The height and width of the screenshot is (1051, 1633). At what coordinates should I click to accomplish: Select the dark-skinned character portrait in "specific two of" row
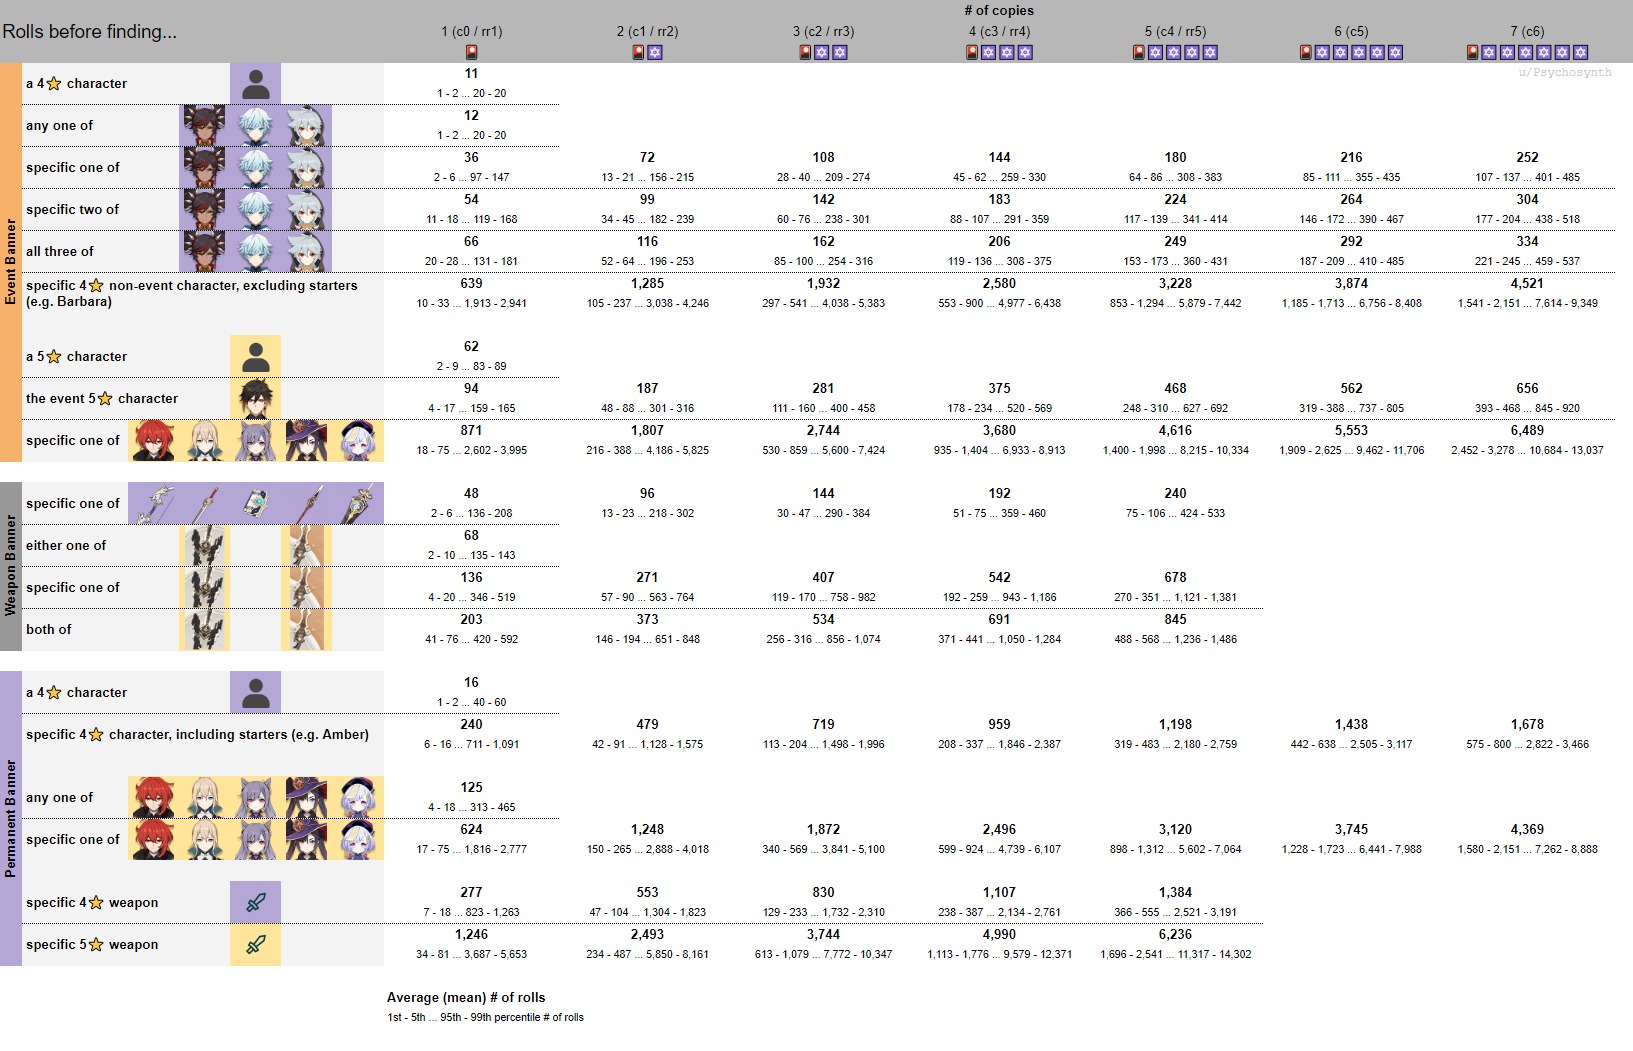coord(204,209)
